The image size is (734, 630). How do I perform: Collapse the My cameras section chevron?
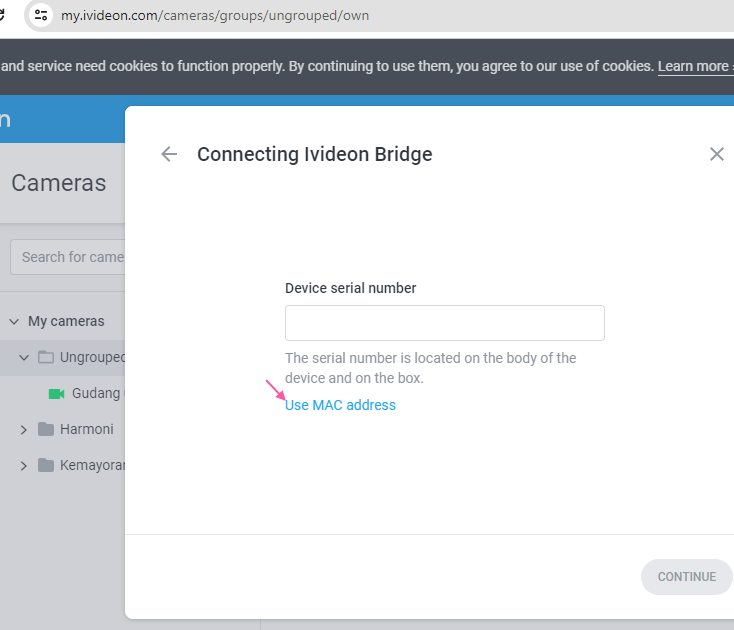pyautogui.click(x=14, y=322)
